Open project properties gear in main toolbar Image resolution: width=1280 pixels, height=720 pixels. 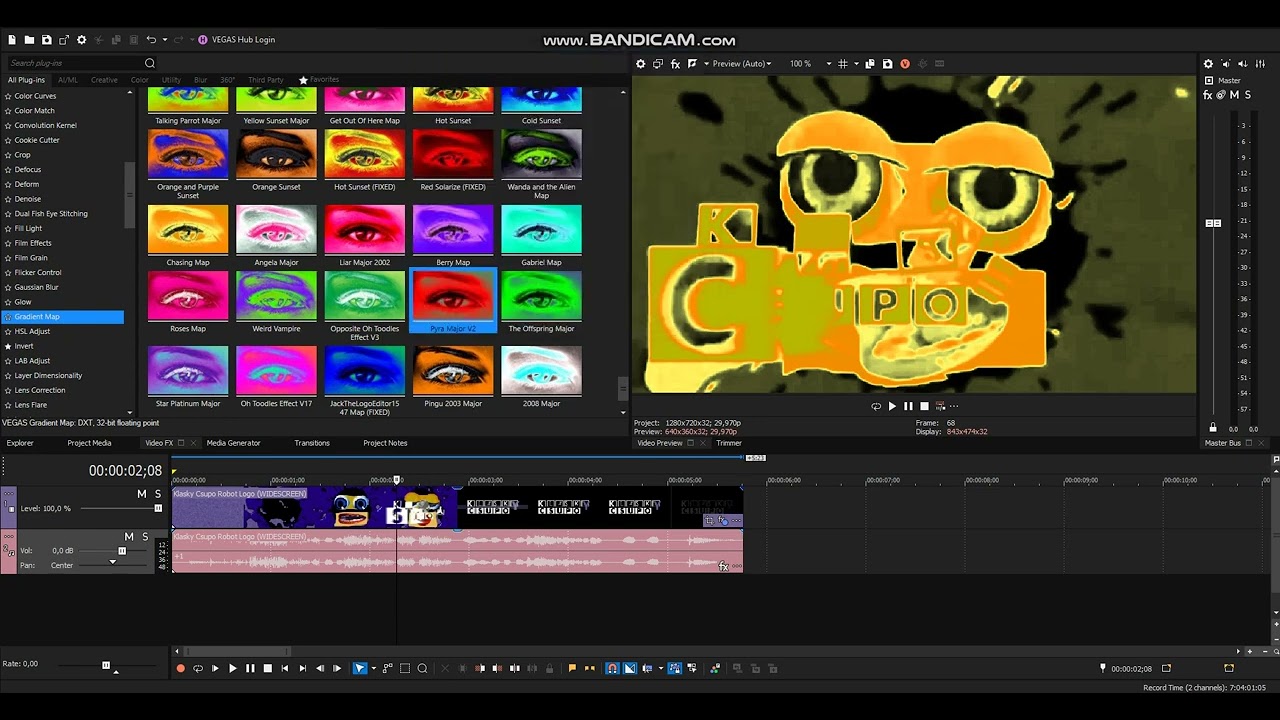(82, 40)
